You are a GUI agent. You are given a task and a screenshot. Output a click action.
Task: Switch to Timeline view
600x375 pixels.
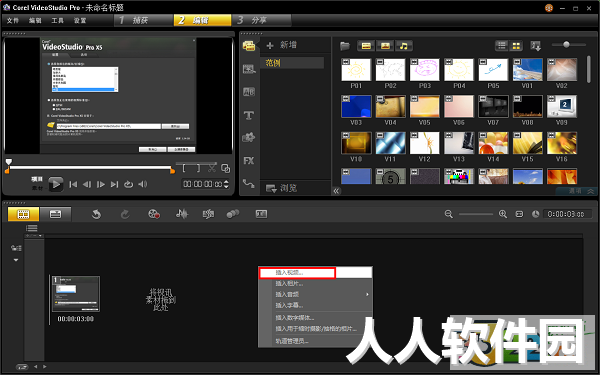click(55, 214)
